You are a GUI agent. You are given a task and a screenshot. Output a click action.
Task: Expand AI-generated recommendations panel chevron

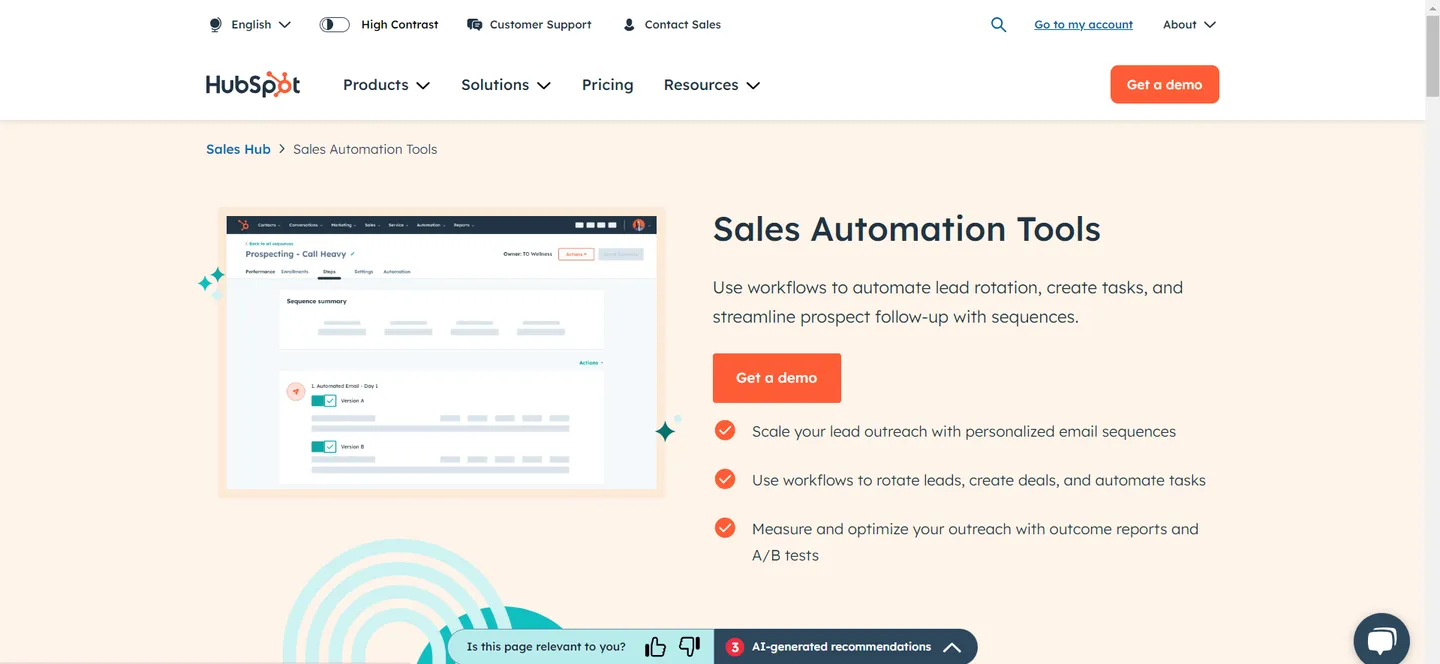(x=952, y=647)
